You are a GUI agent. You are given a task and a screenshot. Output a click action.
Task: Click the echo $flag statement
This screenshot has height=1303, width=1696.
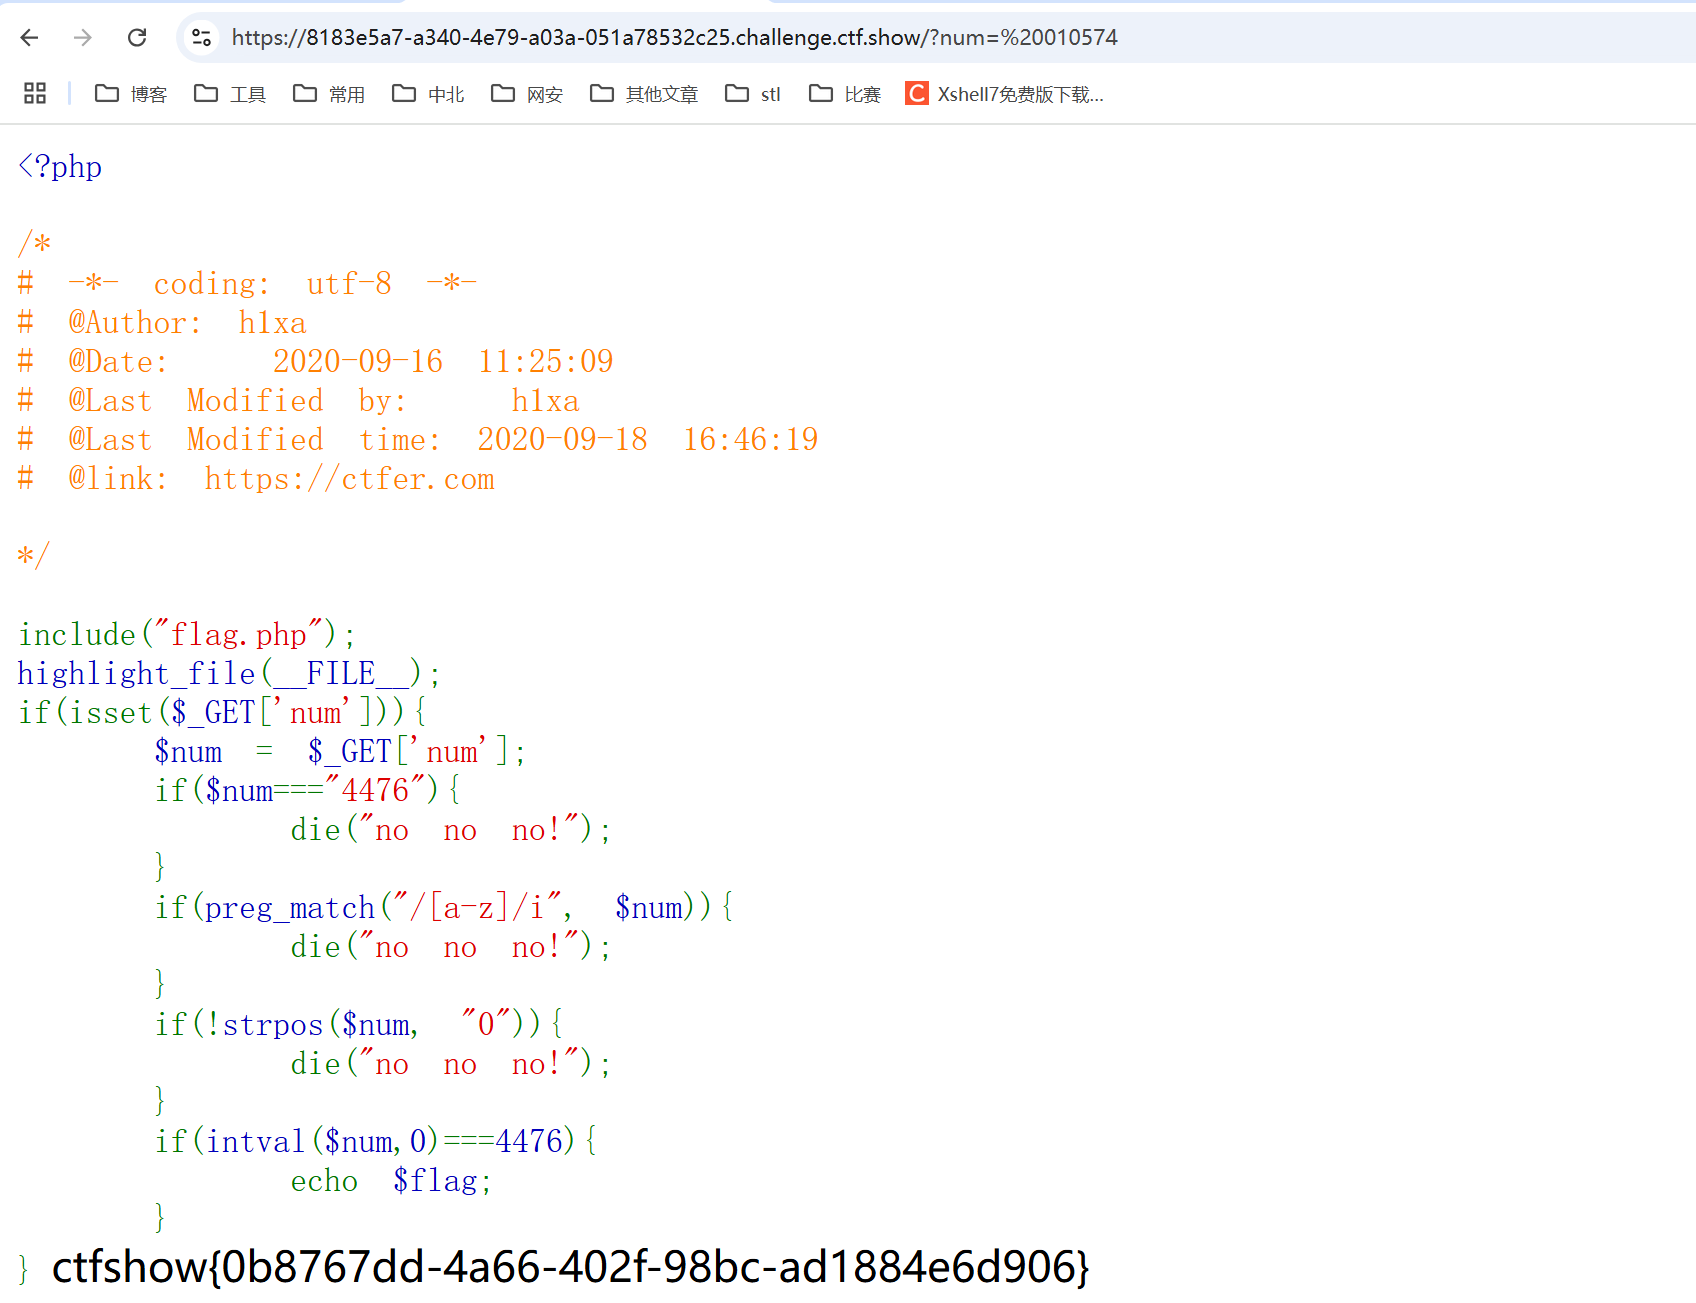click(x=391, y=1181)
